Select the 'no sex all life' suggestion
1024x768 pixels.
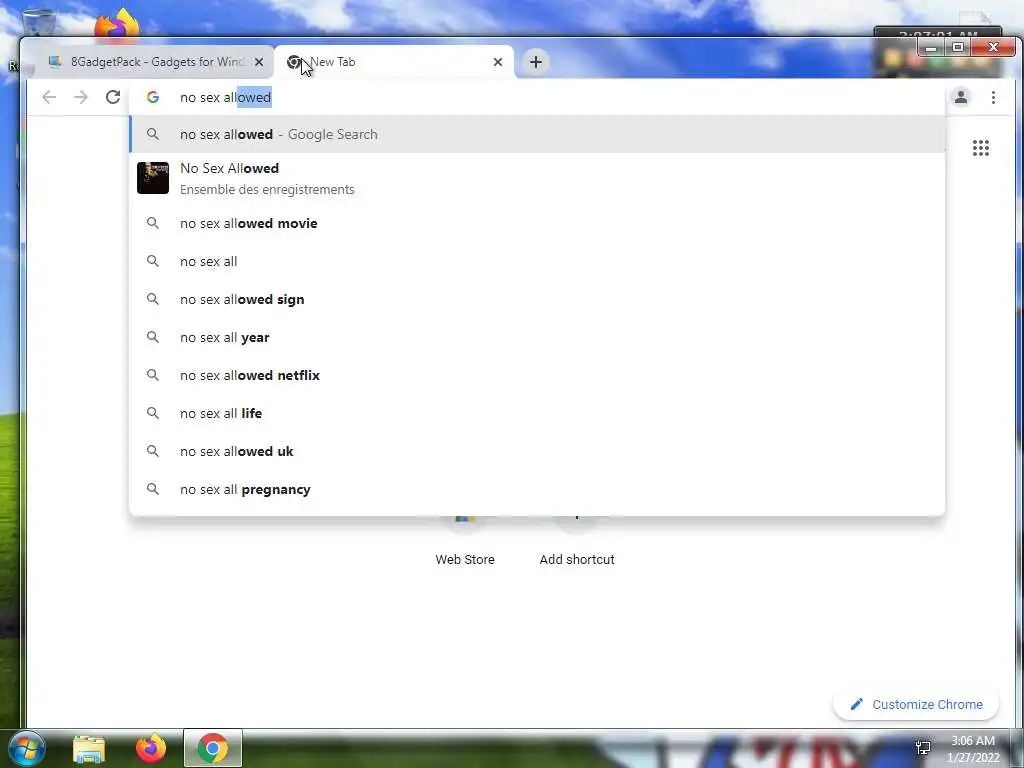tap(537, 413)
